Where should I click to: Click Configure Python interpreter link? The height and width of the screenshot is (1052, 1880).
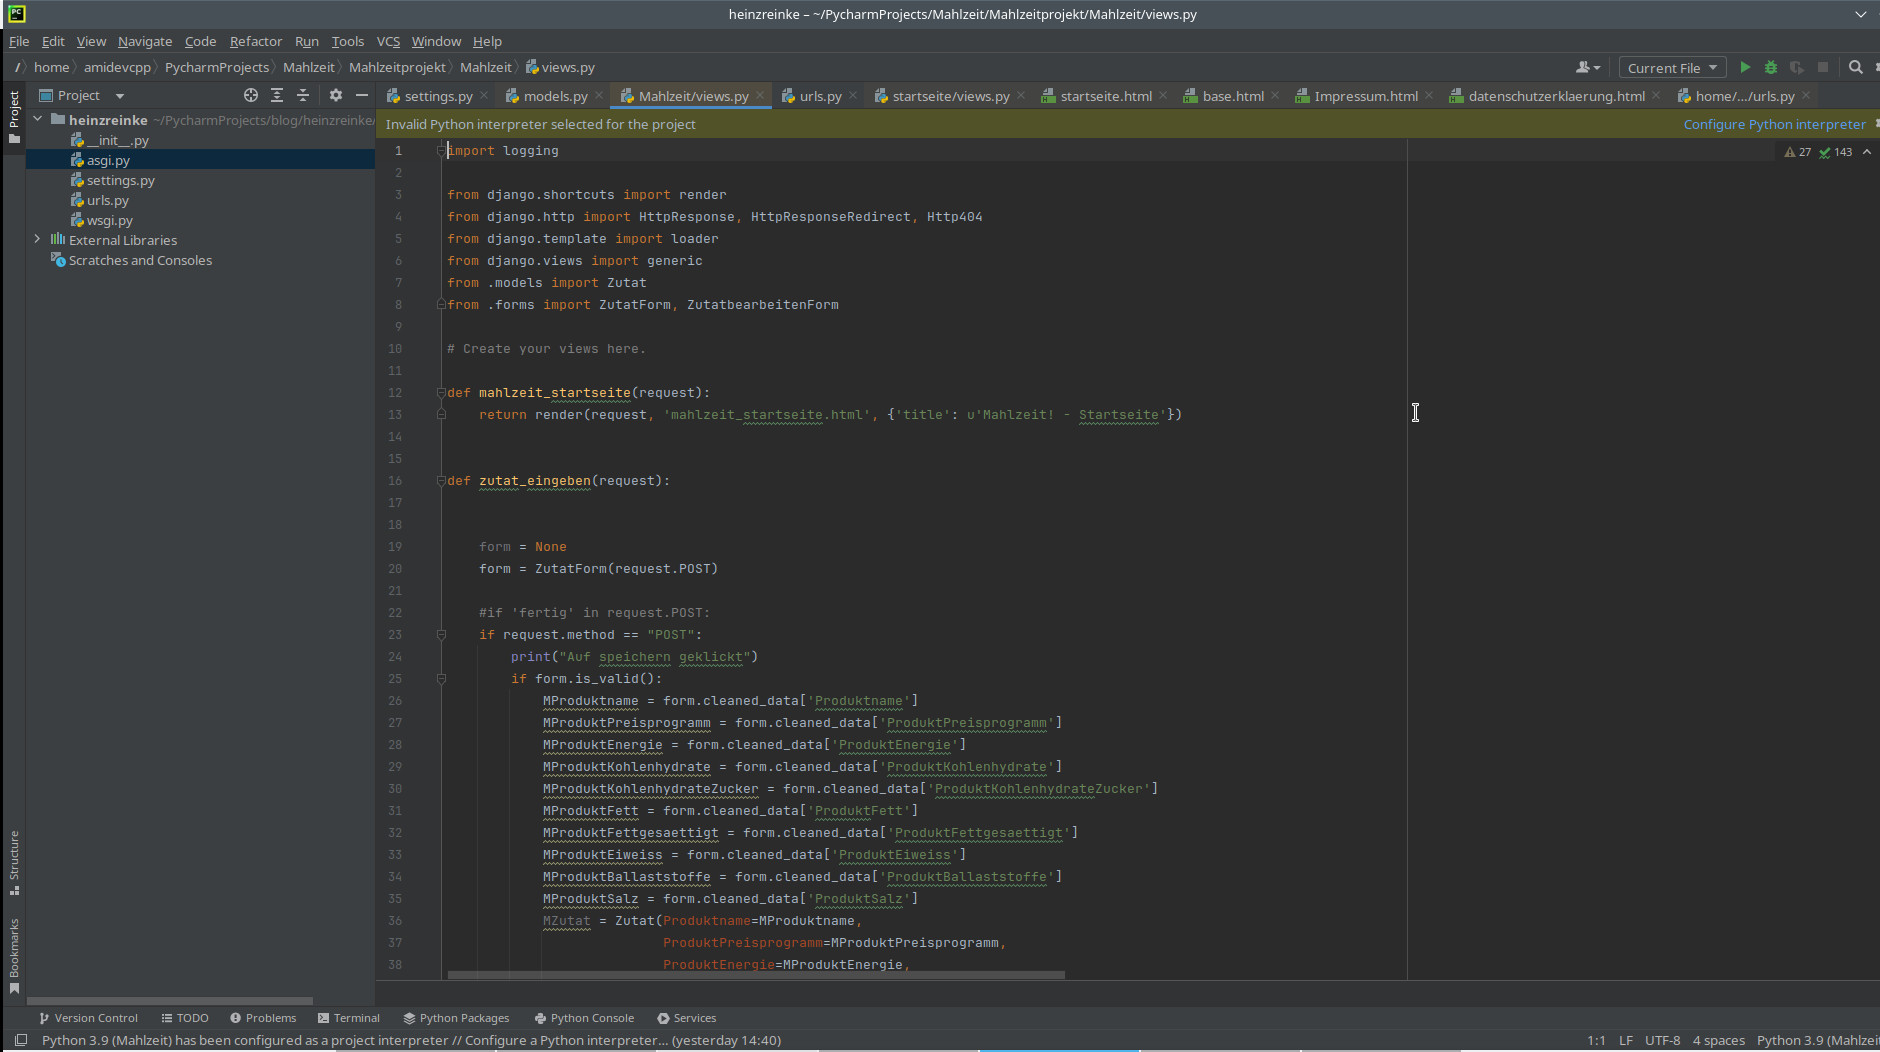1774,124
